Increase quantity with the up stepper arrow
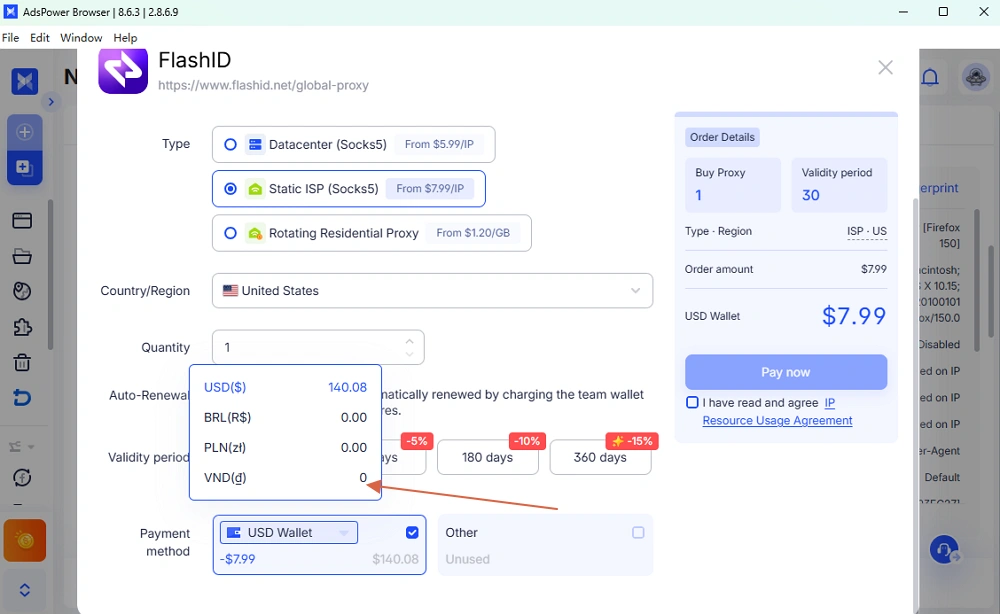 tap(409, 341)
